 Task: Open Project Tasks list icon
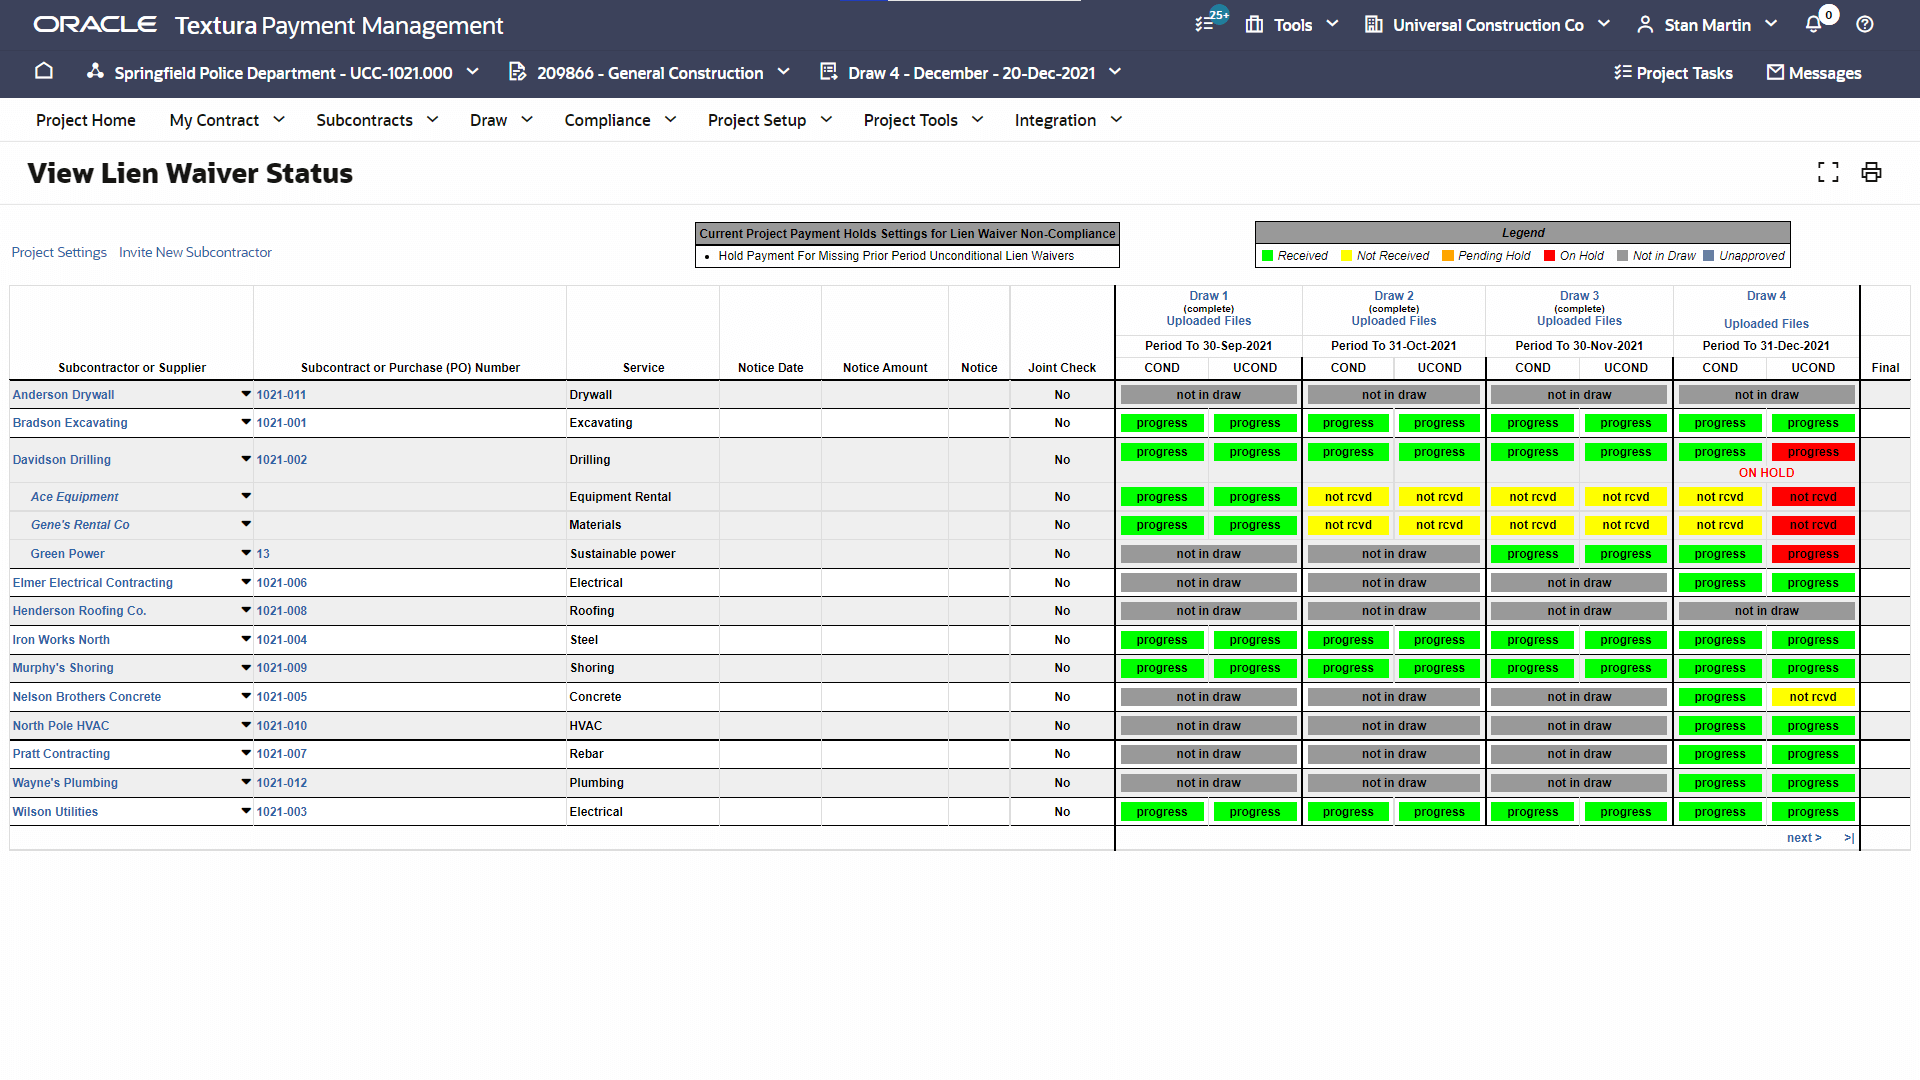1623,72
